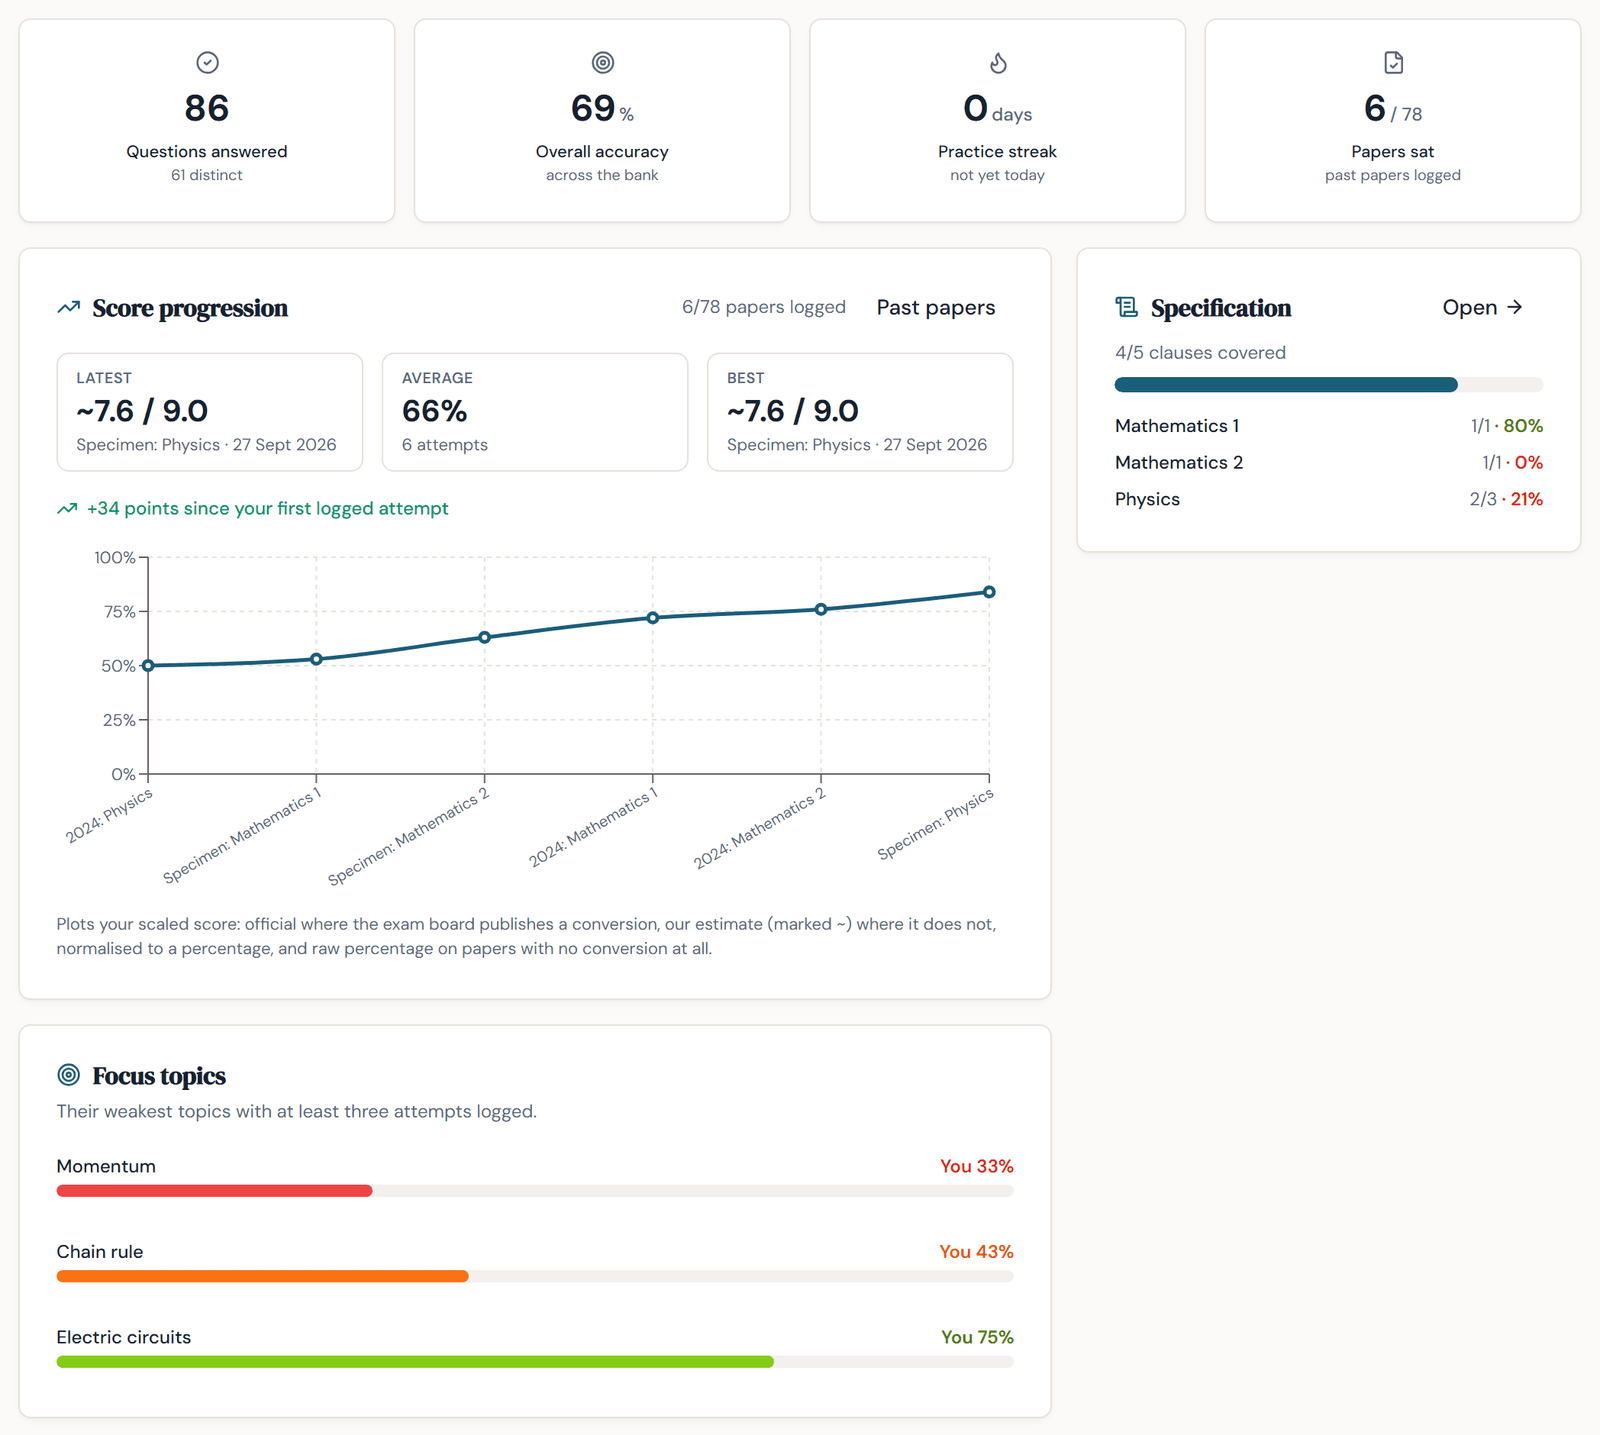Click the 'across the bank' subtitle
Image resolution: width=1600 pixels, height=1435 pixels.
pyautogui.click(x=602, y=175)
